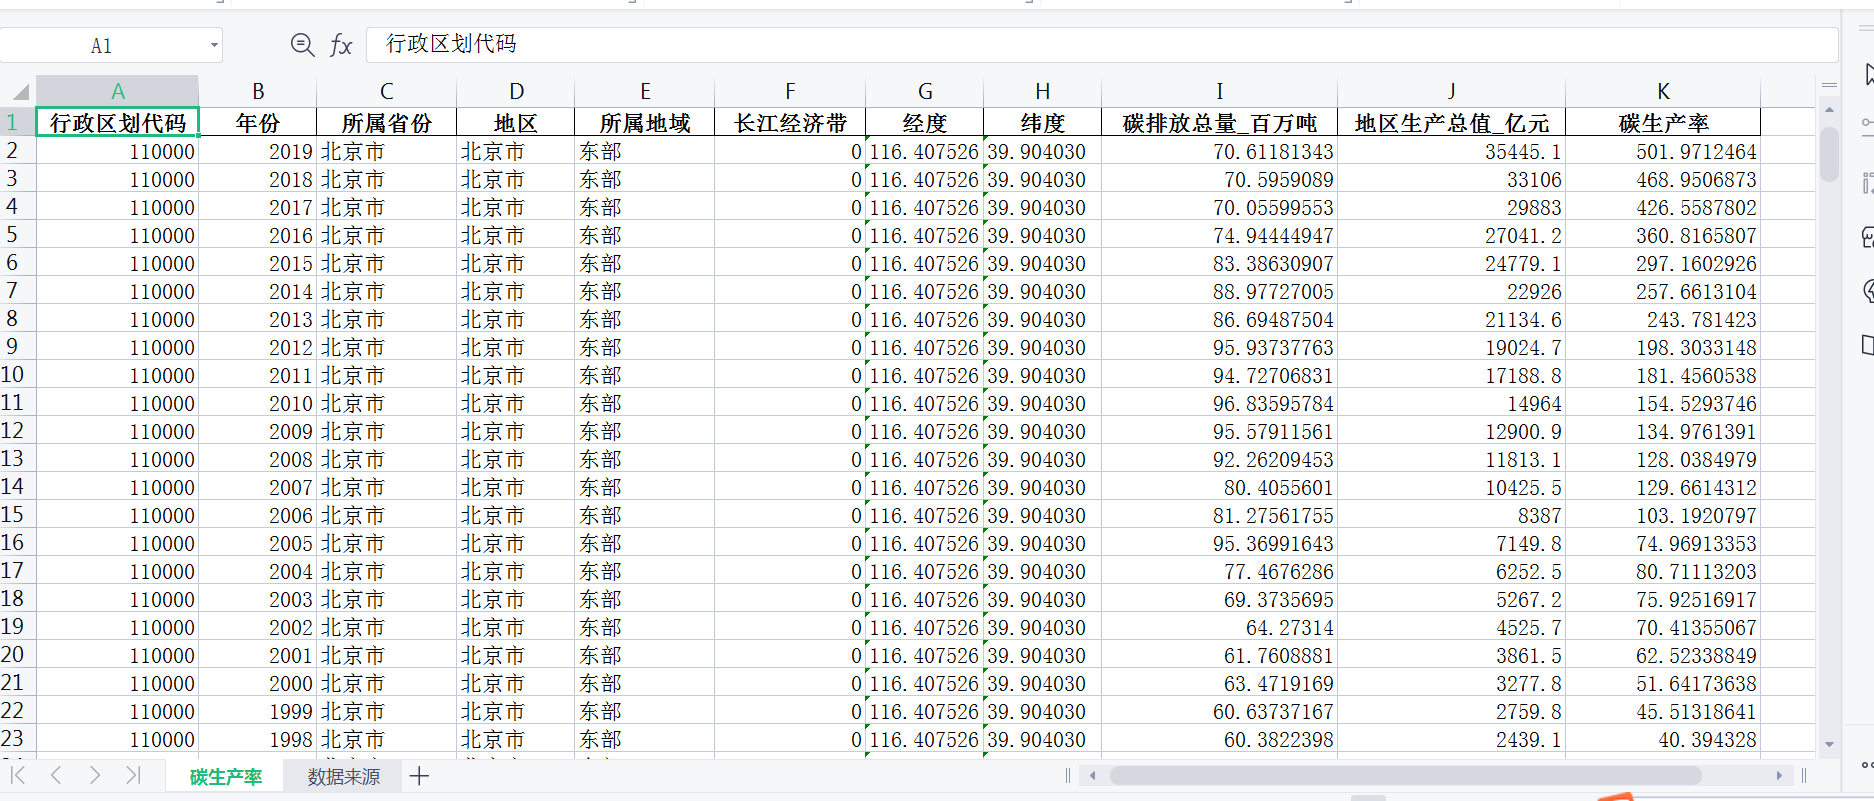Select column G header
This screenshot has height=801, width=1874.
coord(925,92)
